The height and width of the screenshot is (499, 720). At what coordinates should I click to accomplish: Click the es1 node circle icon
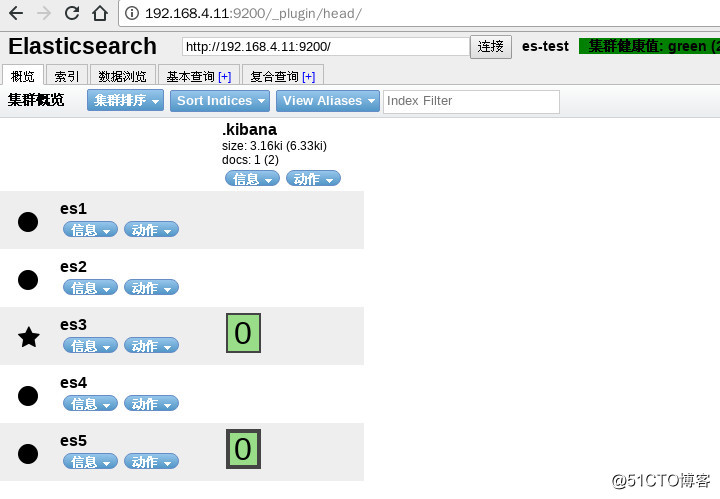point(28,222)
